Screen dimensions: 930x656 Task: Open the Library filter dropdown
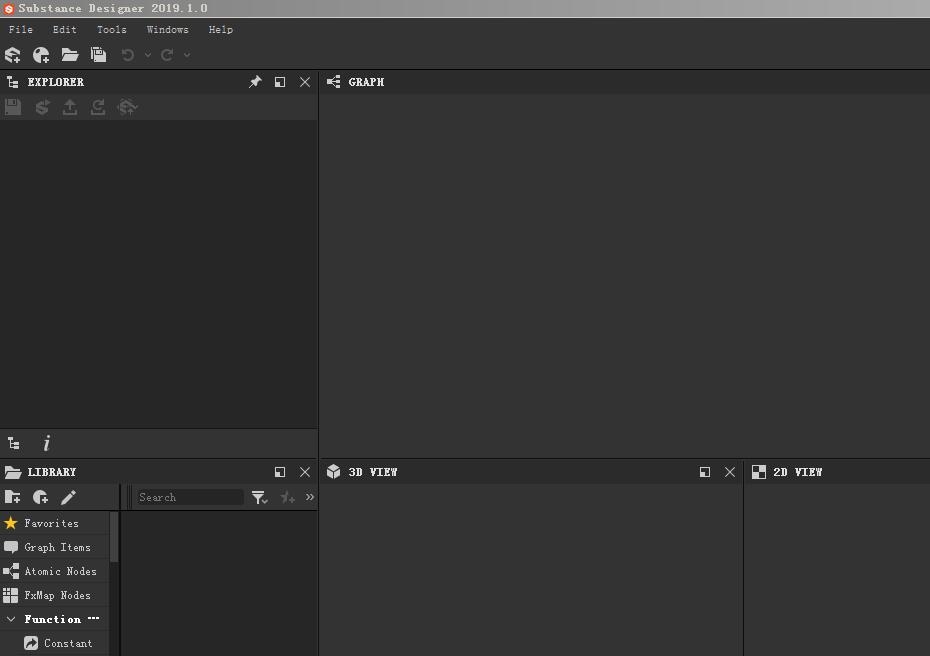tap(259, 497)
